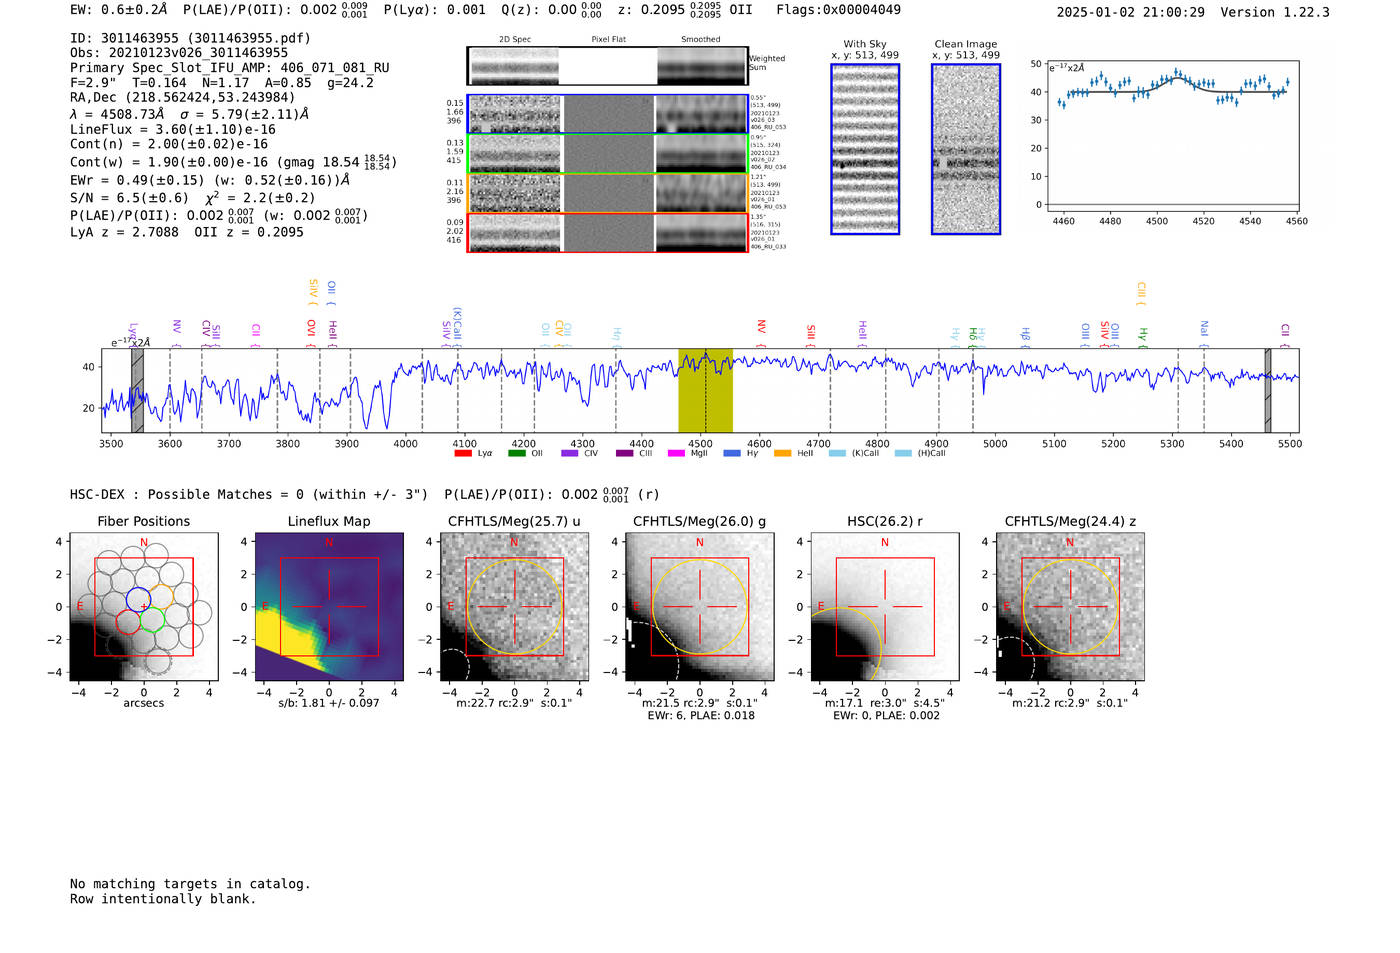
Task: Click the green OII legend swatch
Action: click(x=516, y=453)
